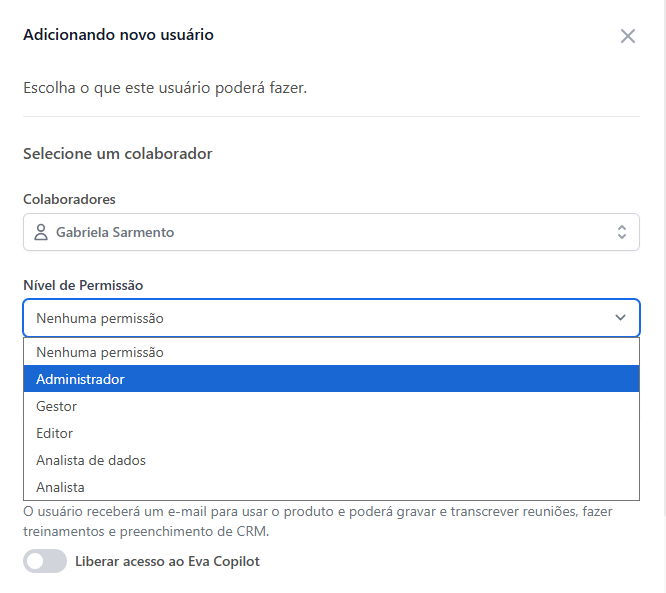This screenshot has width=666, height=593.
Task: Choose the Administrador permission option
Action: (x=81, y=379)
